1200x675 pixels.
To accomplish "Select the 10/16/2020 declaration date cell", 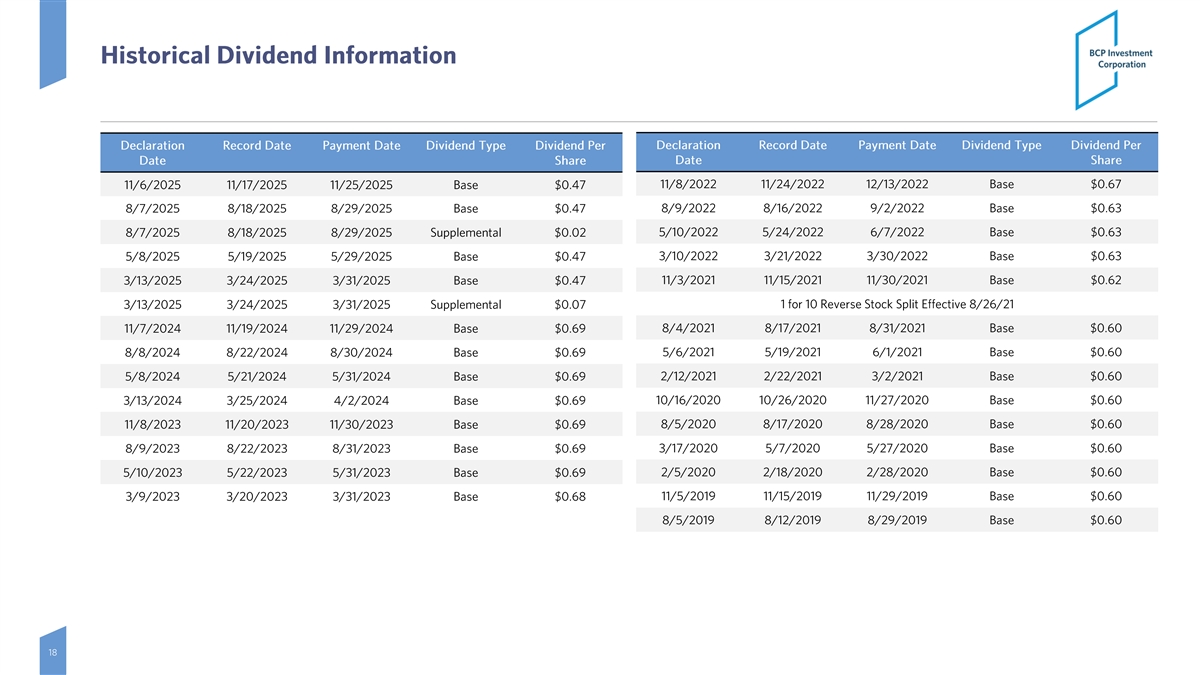I will tap(688, 400).
